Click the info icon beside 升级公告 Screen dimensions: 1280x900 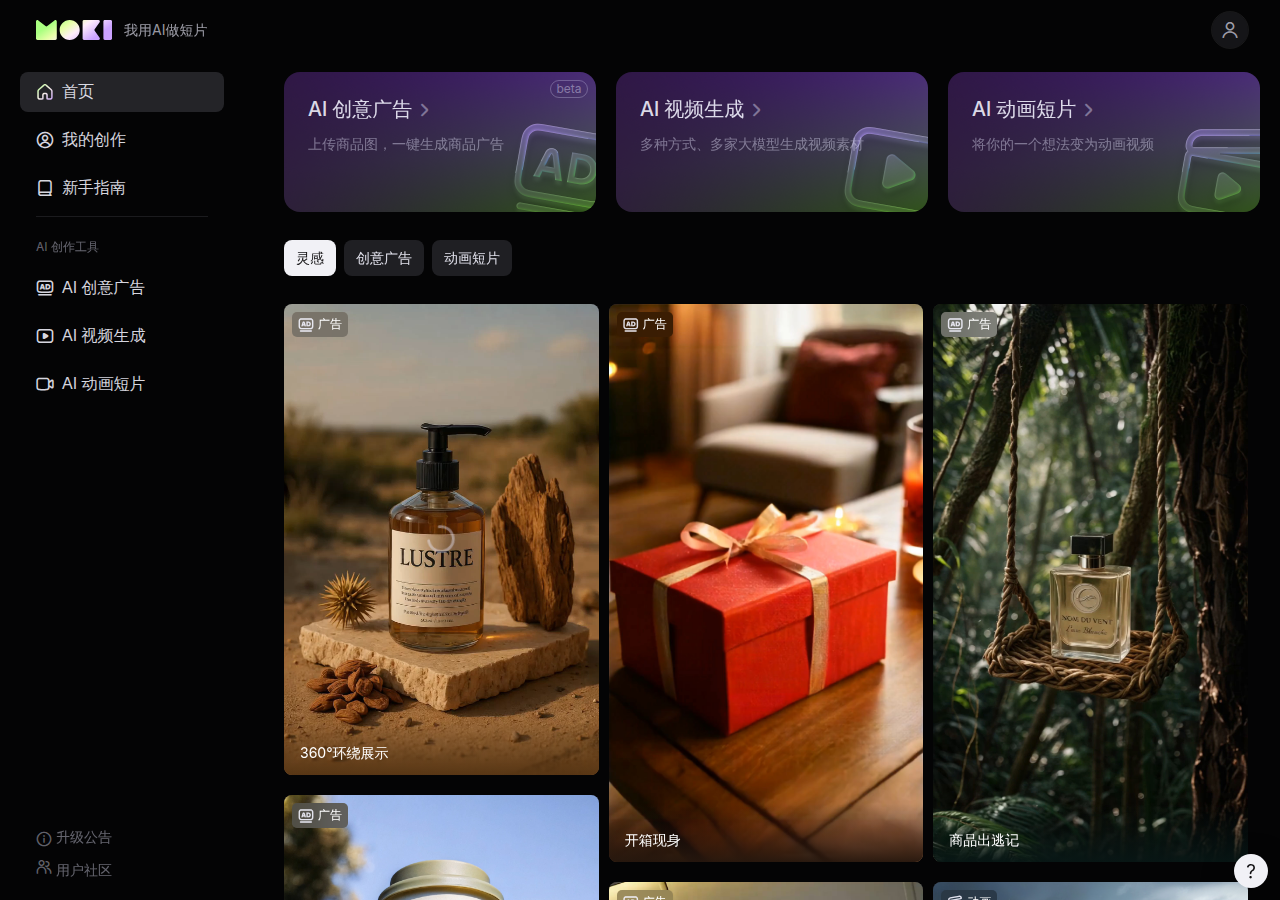pos(44,838)
